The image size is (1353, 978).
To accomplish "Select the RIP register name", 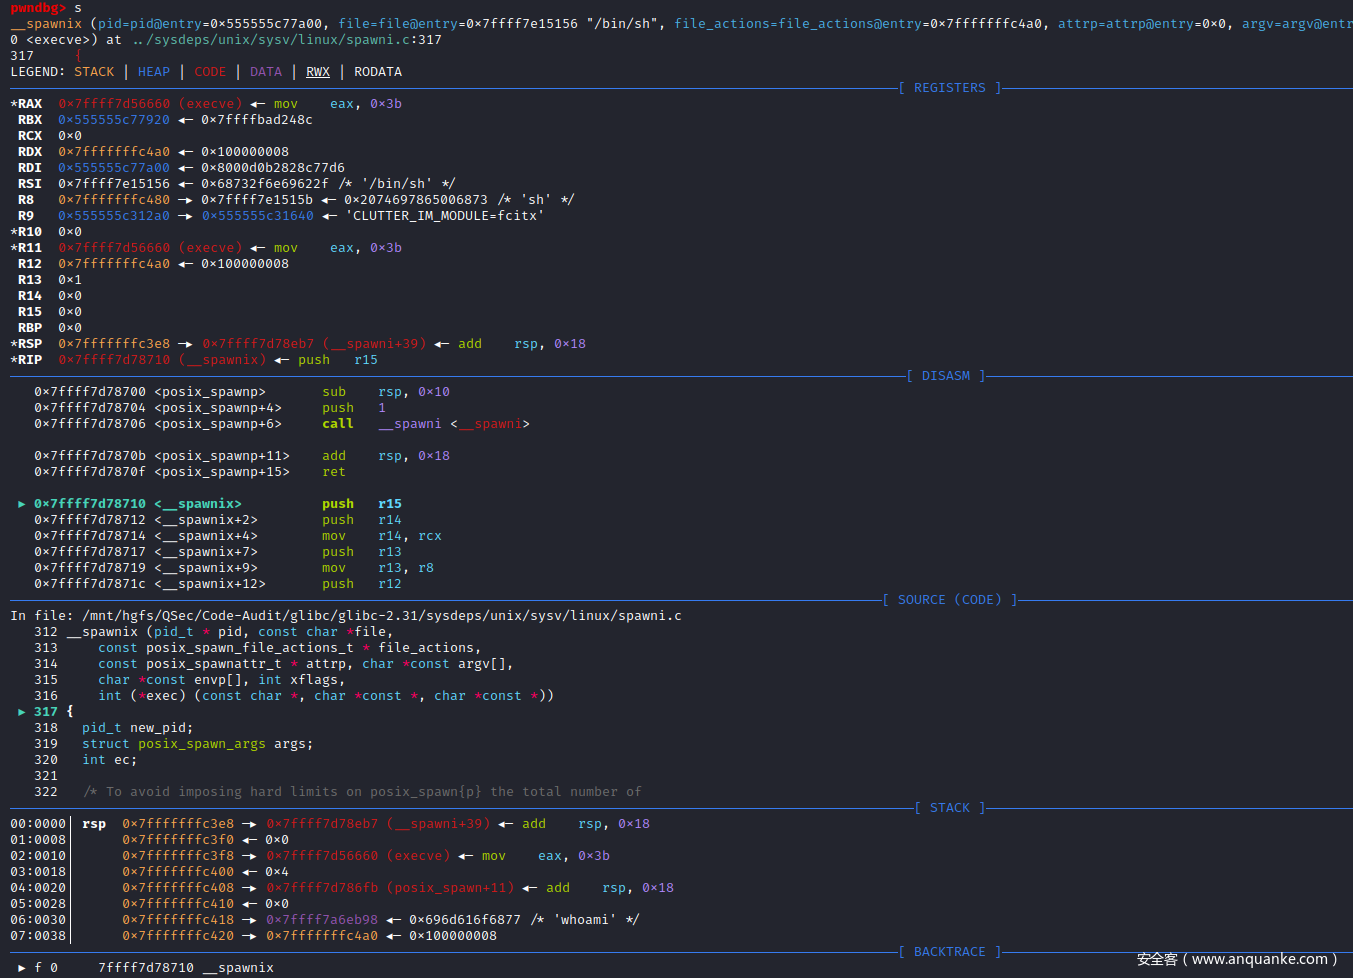I will coord(30,360).
